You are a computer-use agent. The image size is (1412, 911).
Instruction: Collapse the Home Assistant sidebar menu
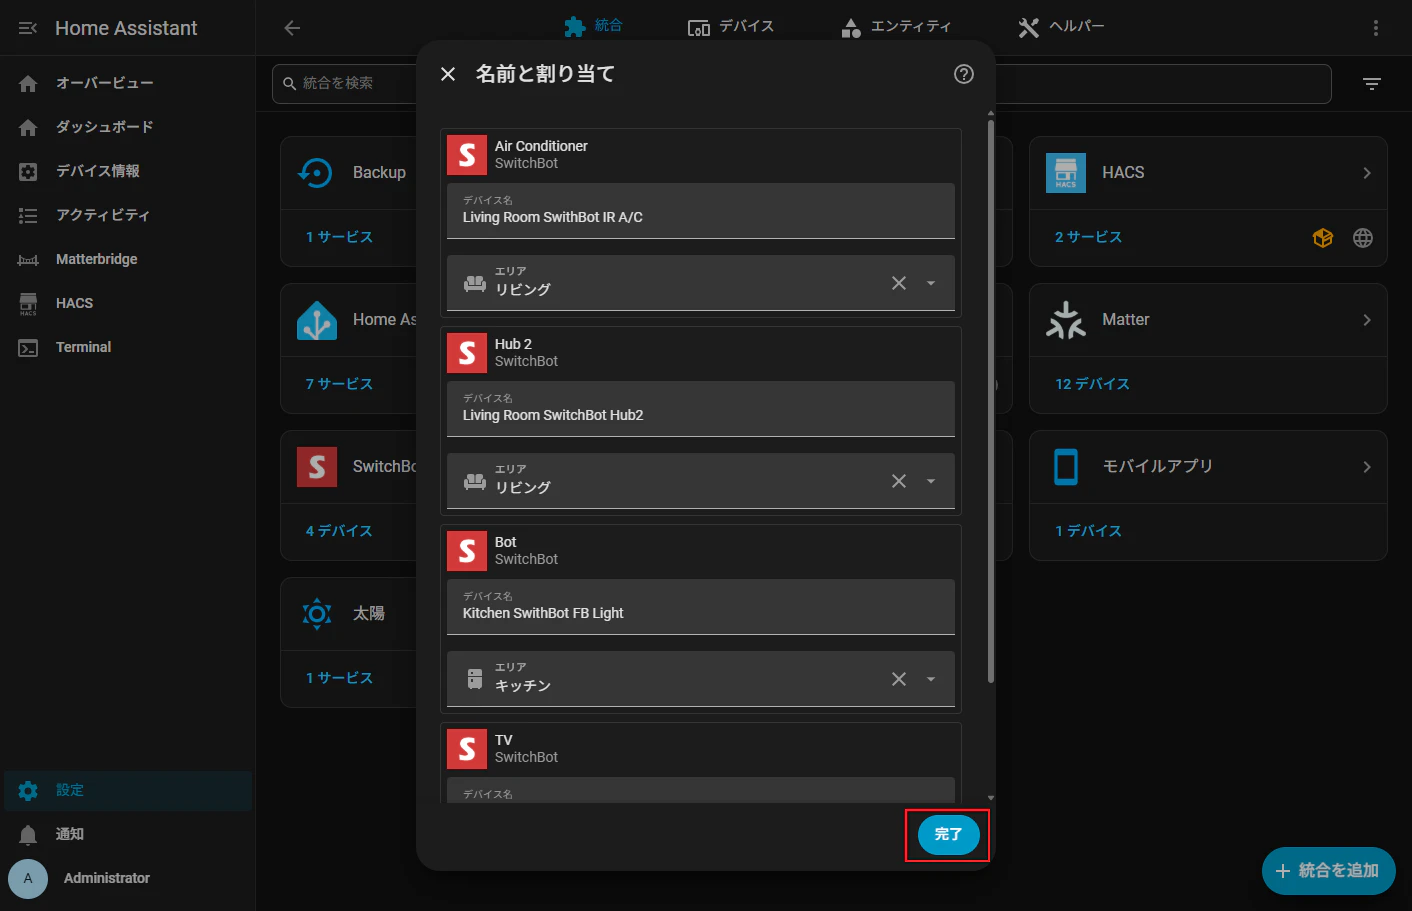[x=28, y=28]
